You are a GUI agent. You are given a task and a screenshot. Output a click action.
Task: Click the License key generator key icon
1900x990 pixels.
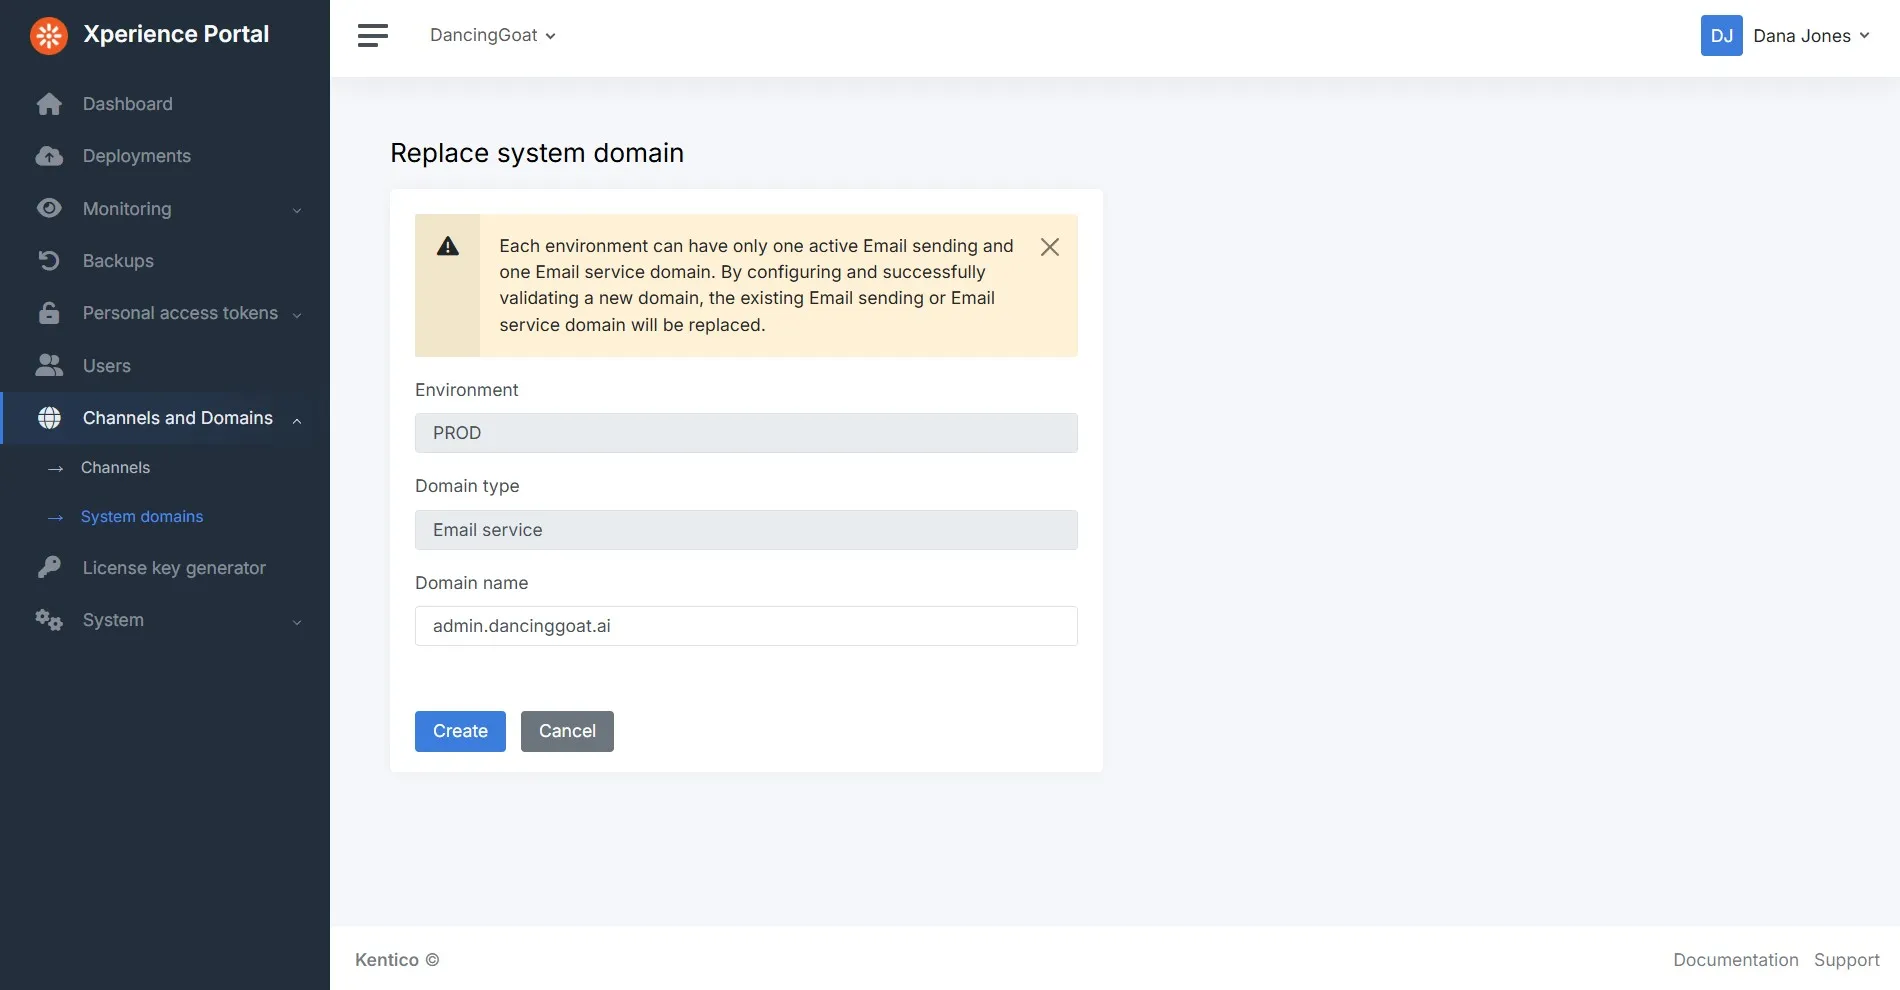pos(49,567)
